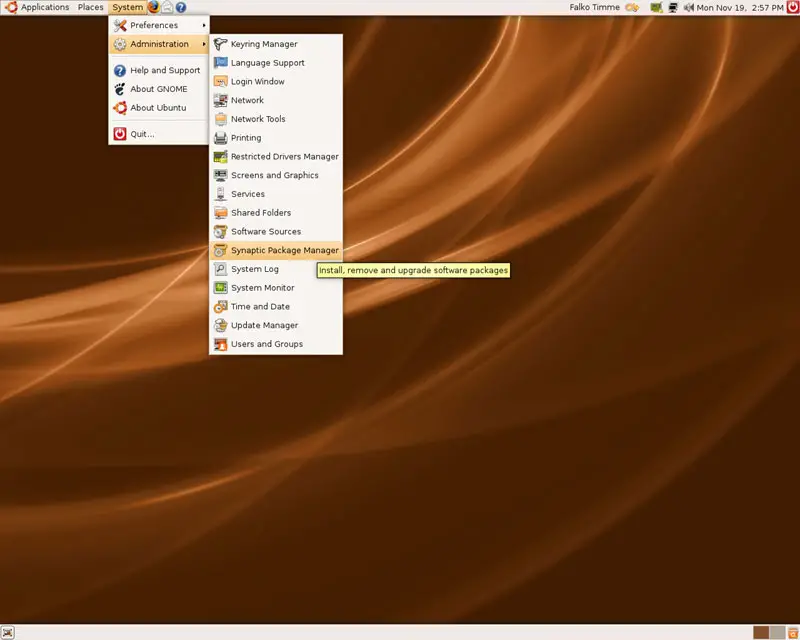This screenshot has height=640, width=800.
Task: Choose Quit... from the System menu
Action: (159, 134)
